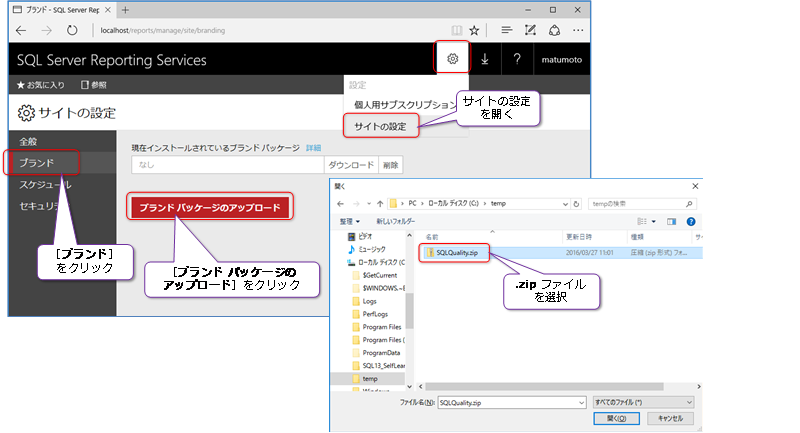Image resolution: width=800 pixels, height=433 pixels.
Task: Sort by 名前 column header
Action: [x=432, y=237]
